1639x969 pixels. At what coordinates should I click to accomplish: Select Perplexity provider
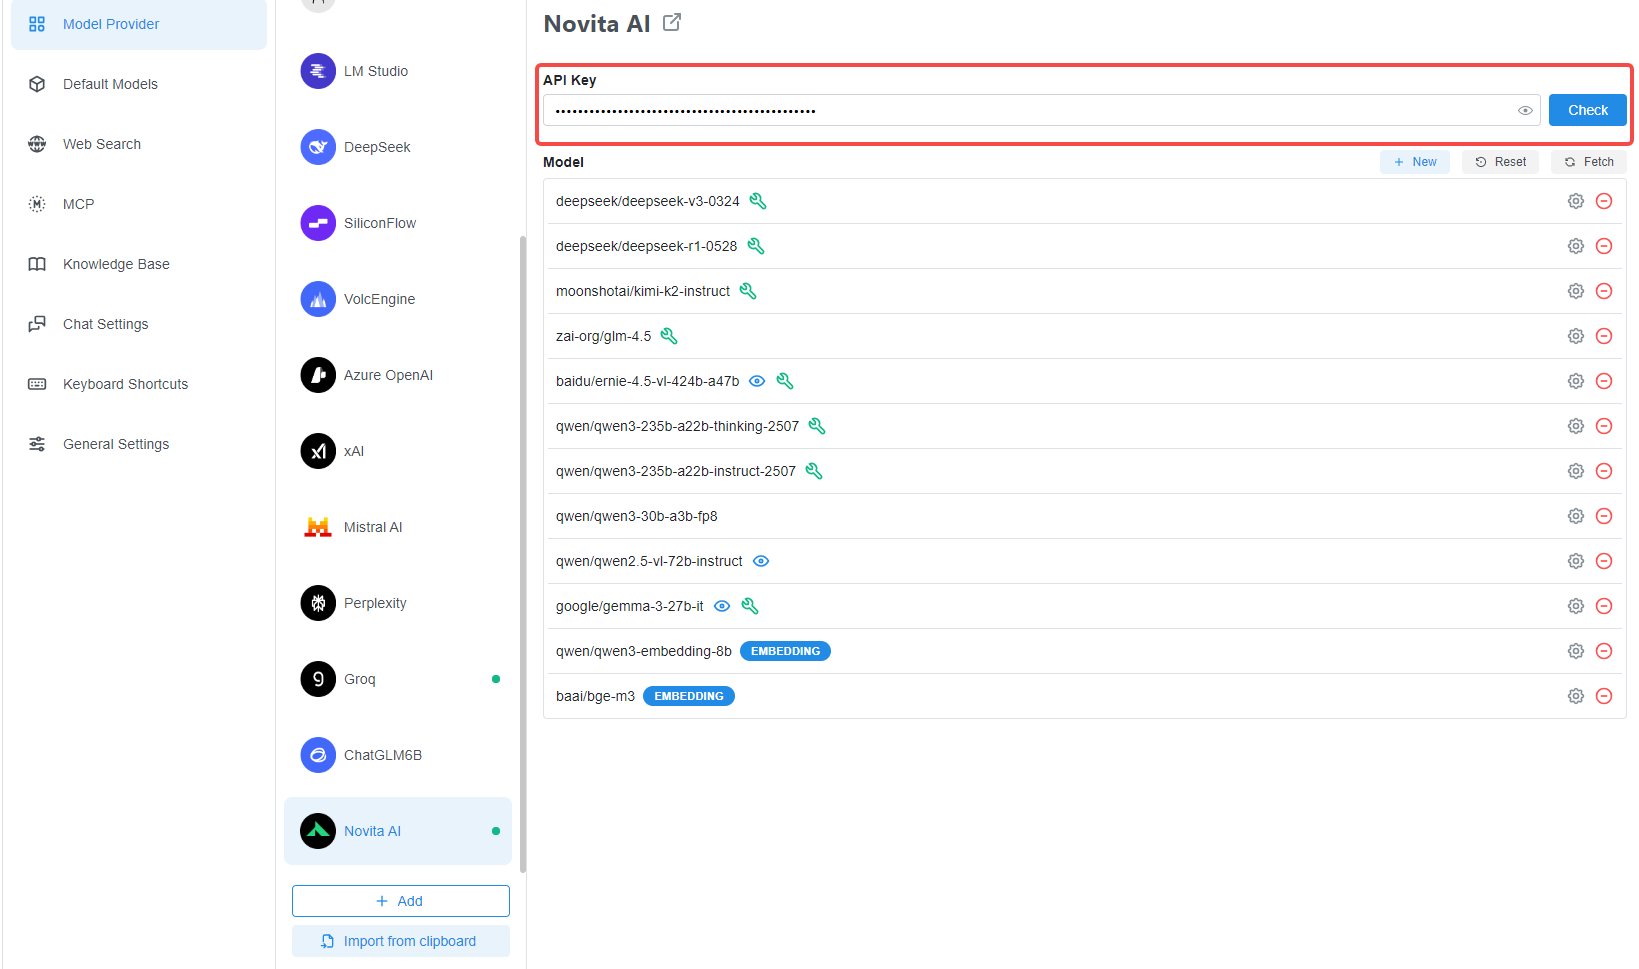click(398, 603)
